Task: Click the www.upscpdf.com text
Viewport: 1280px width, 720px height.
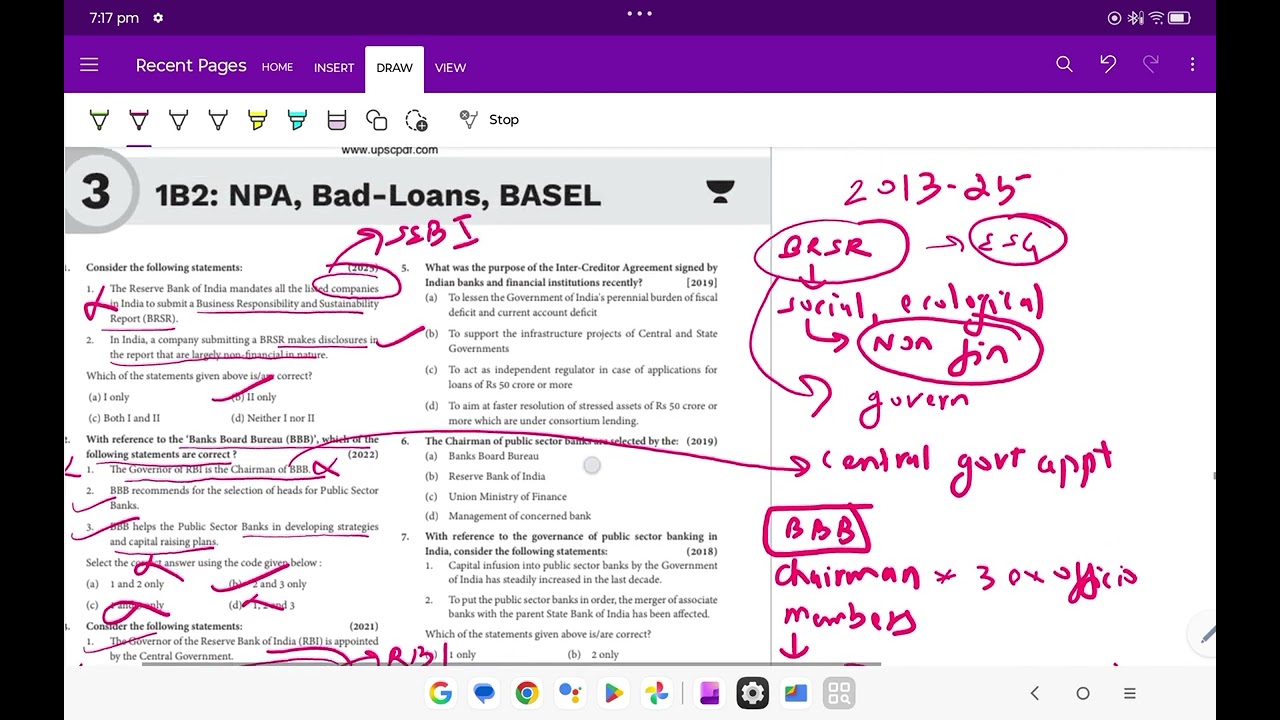Action: (x=390, y=150)
